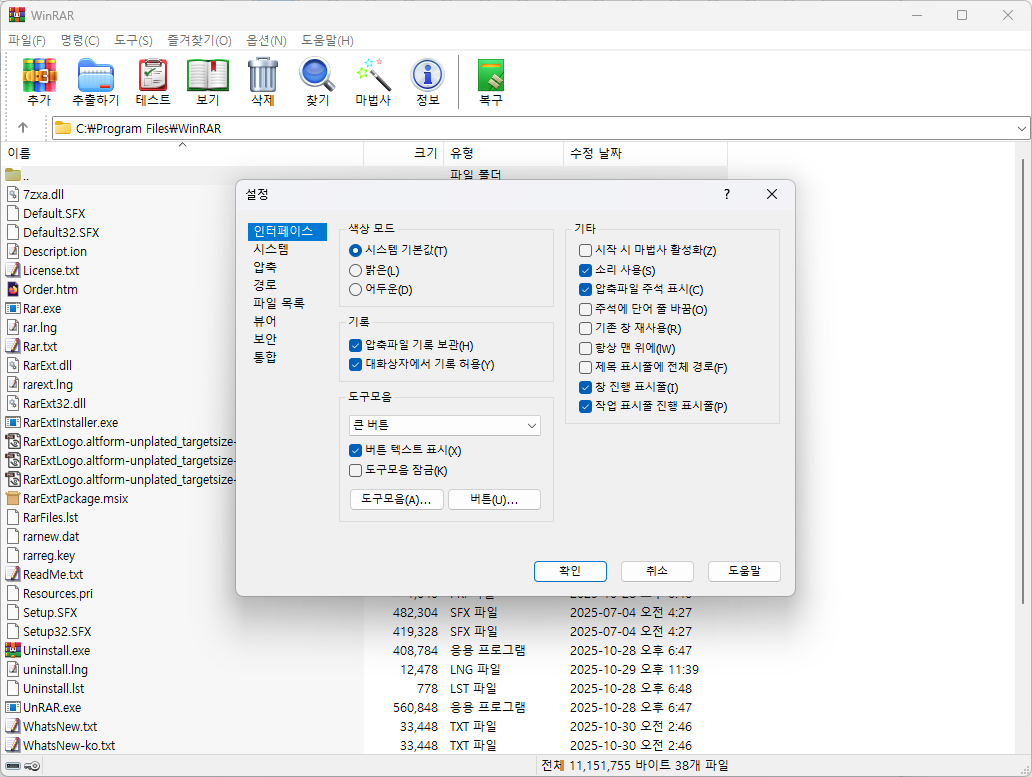Click the 삭제 (Delete) trash icon
This screenshot has width=1032, height=777.
tap(263, 75)
